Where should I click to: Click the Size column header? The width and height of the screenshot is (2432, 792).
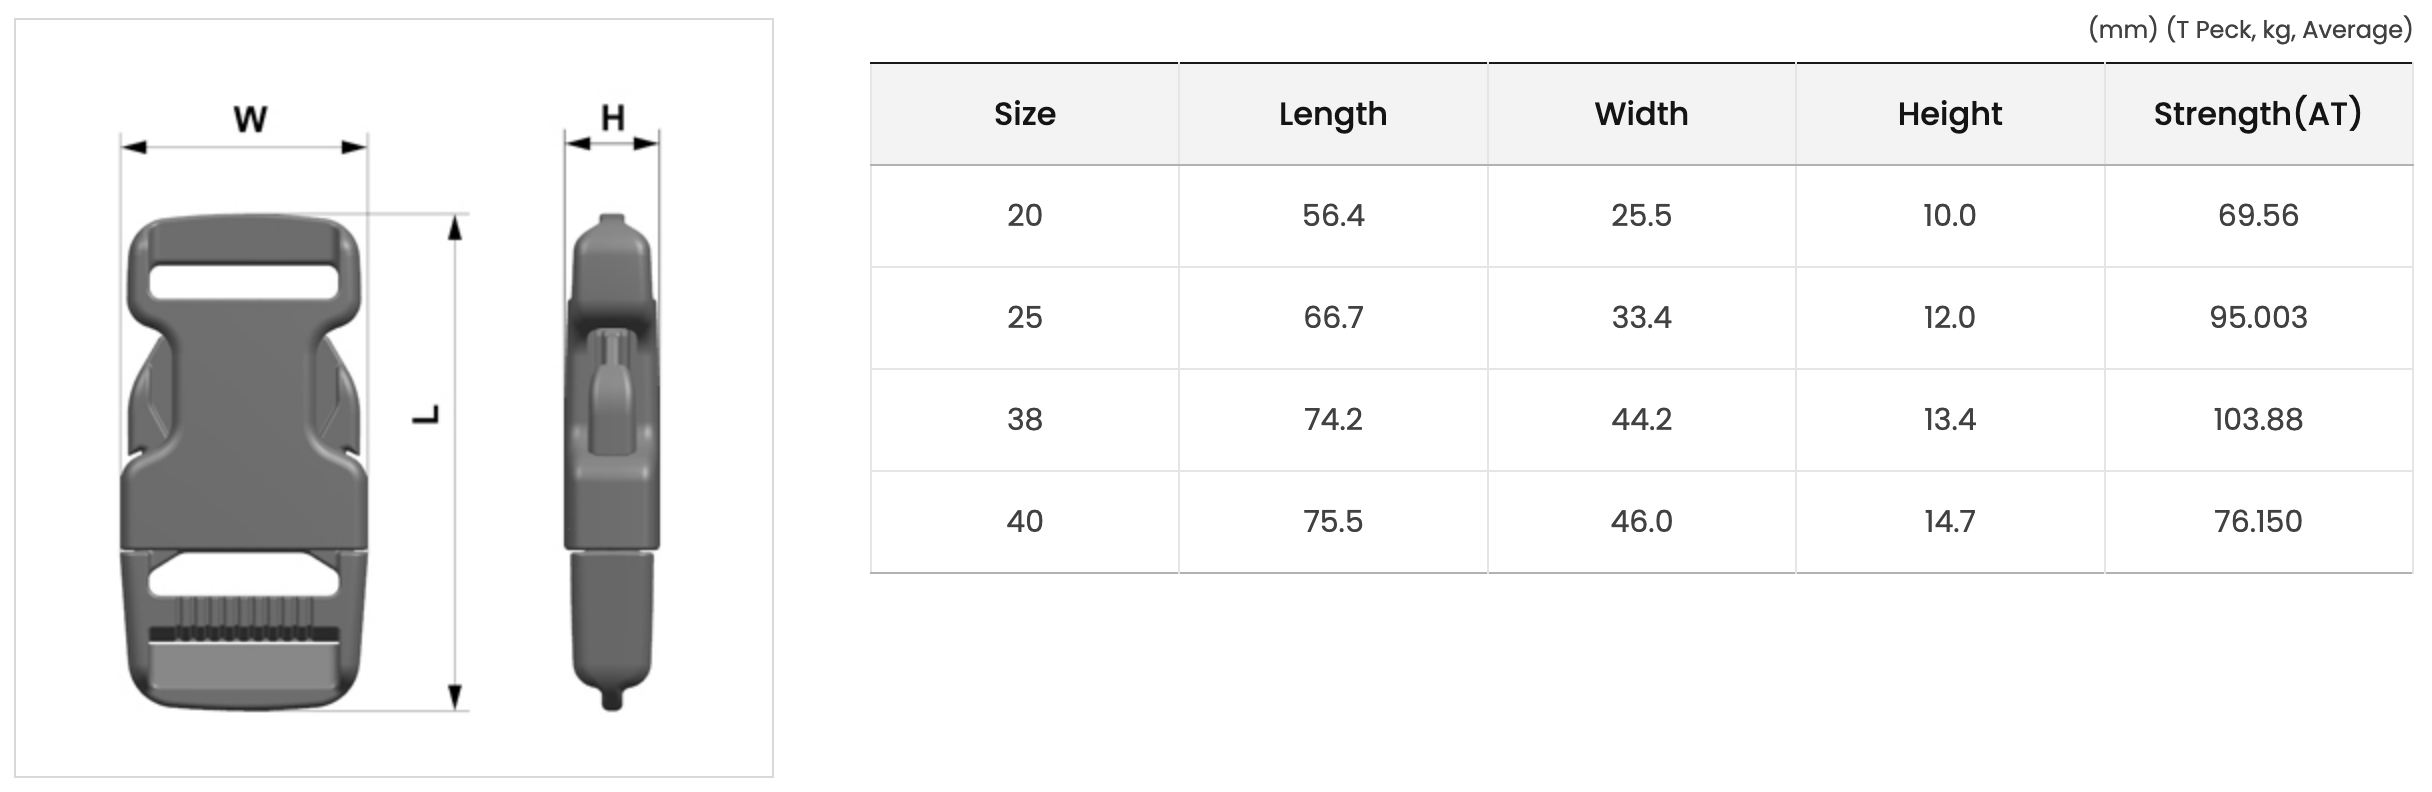pos(1024,114)
